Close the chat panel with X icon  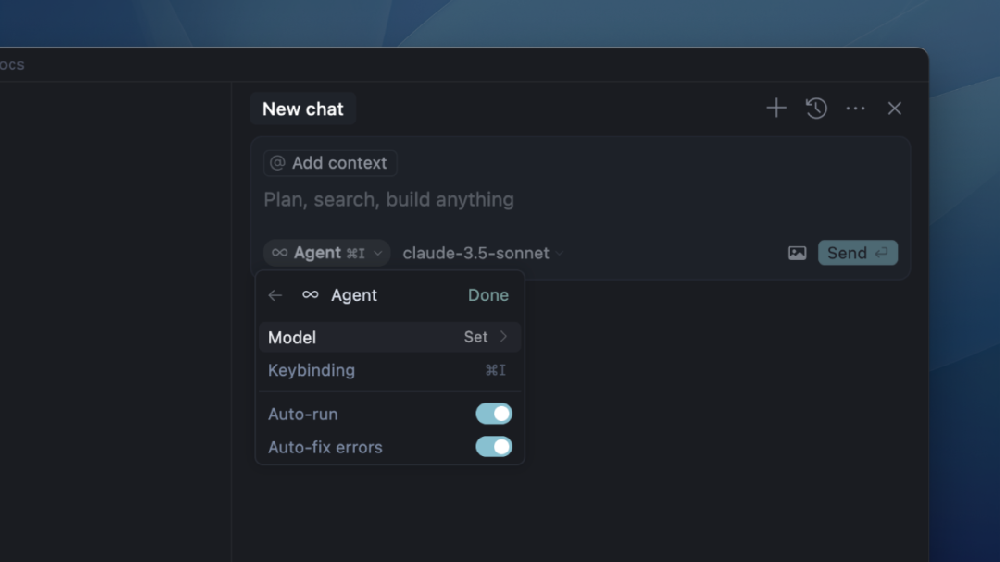[894, 108]
